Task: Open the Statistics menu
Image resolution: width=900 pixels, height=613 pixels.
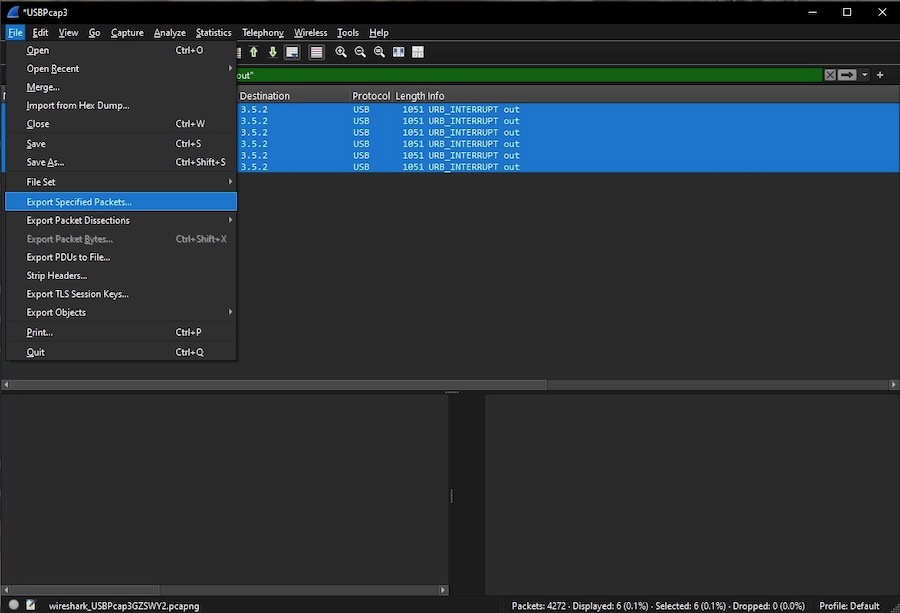Action: (x=214, y=33)
